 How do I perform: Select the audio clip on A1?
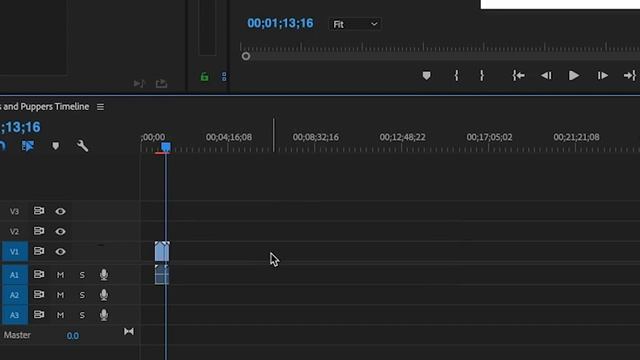click(x=162, y=275)
